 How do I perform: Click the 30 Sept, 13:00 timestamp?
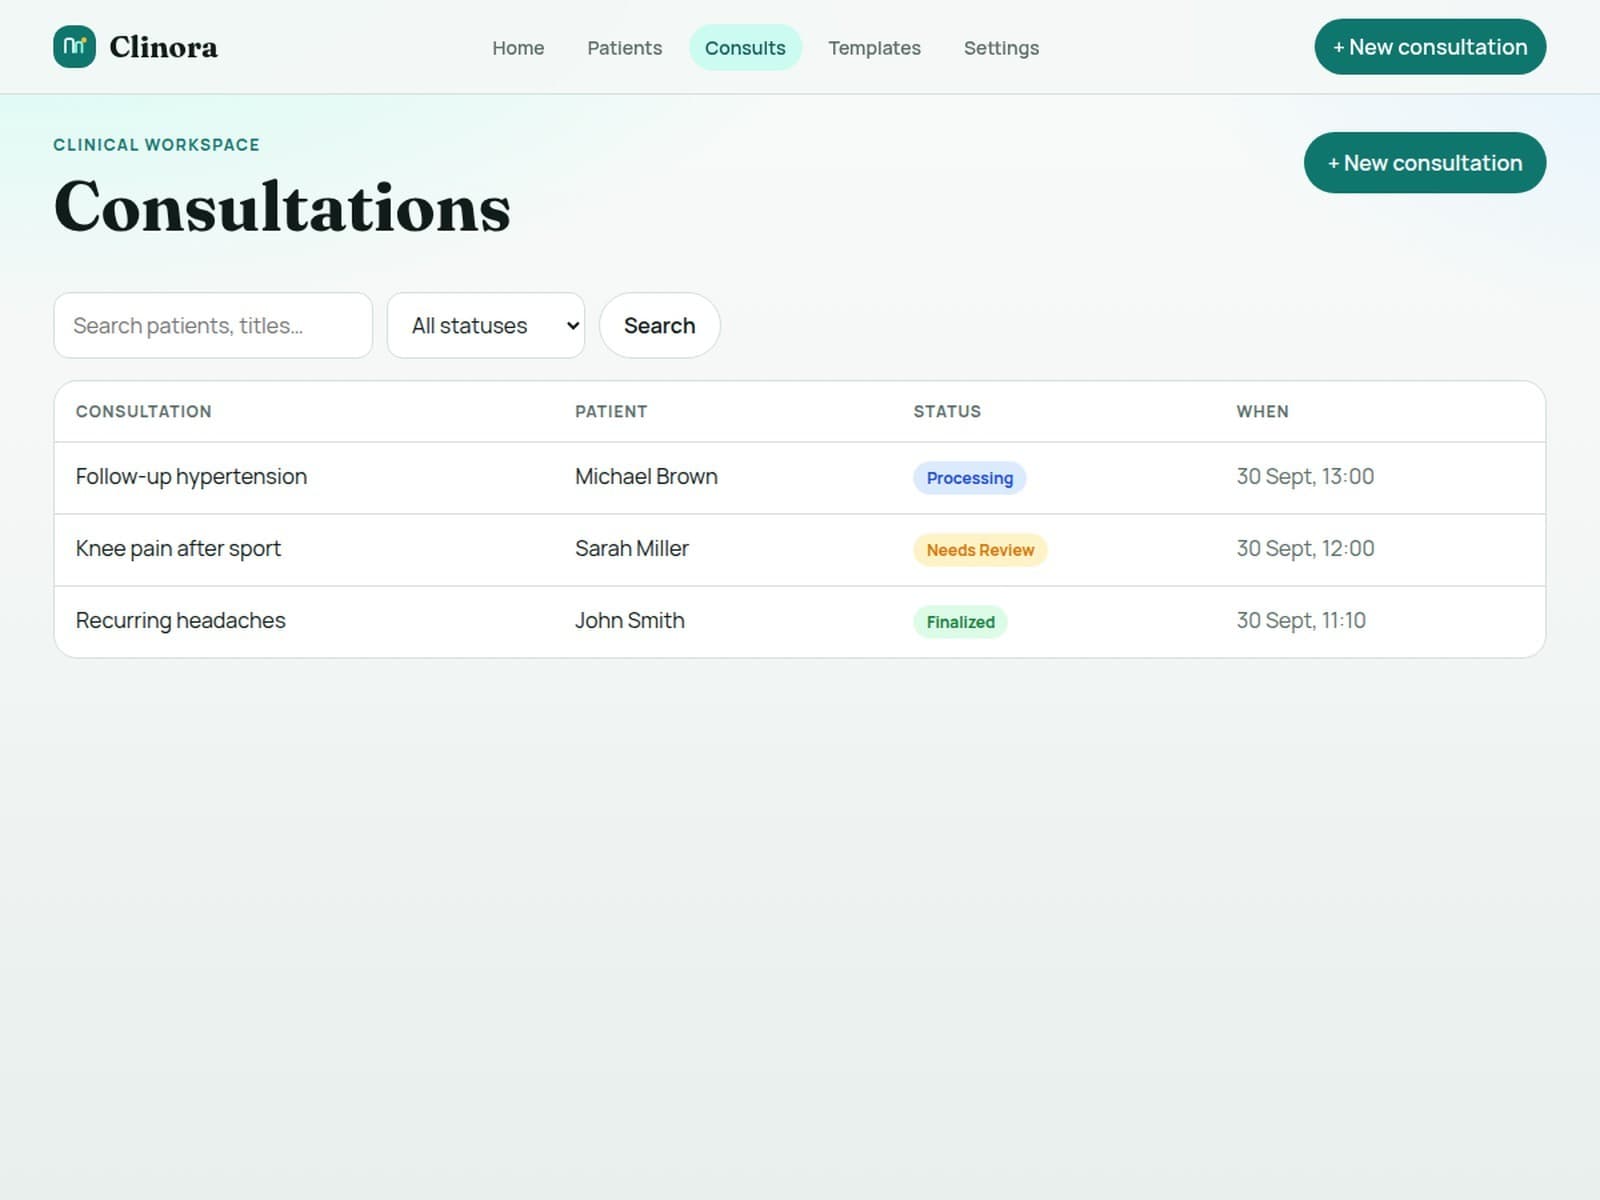pyautogui.click(x=1305, y=477)
